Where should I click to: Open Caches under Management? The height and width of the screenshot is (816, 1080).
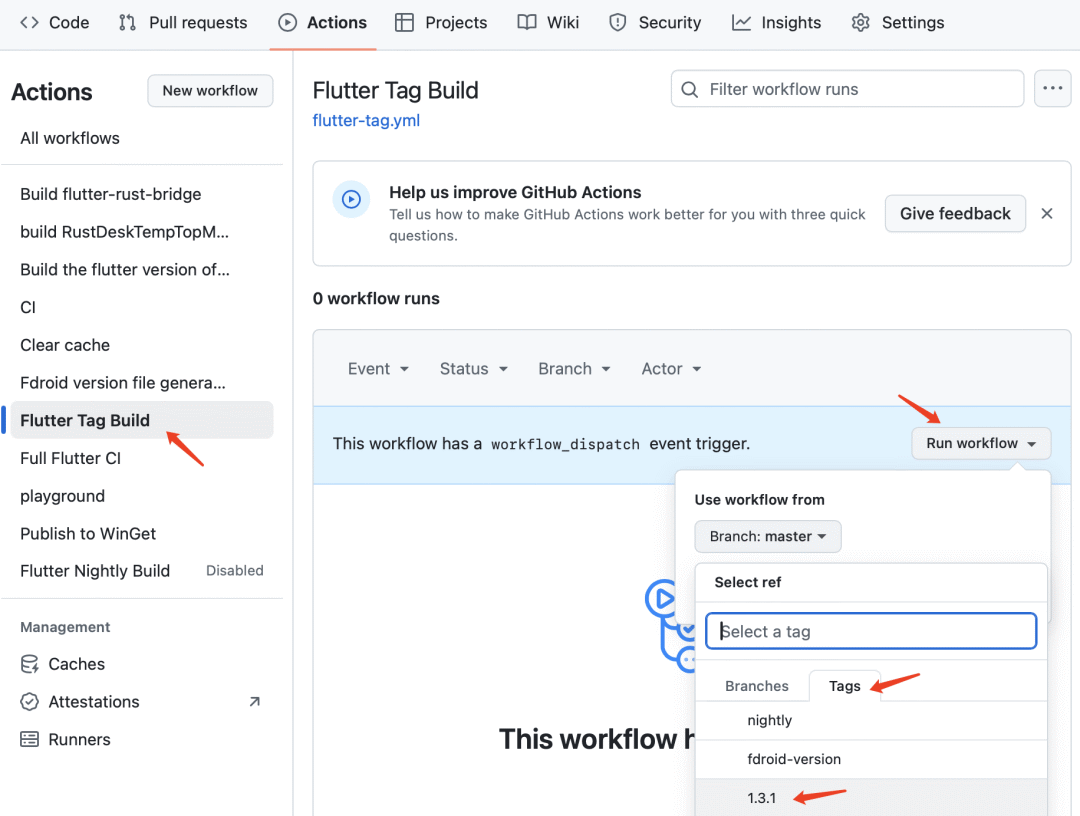click(142, 664)
